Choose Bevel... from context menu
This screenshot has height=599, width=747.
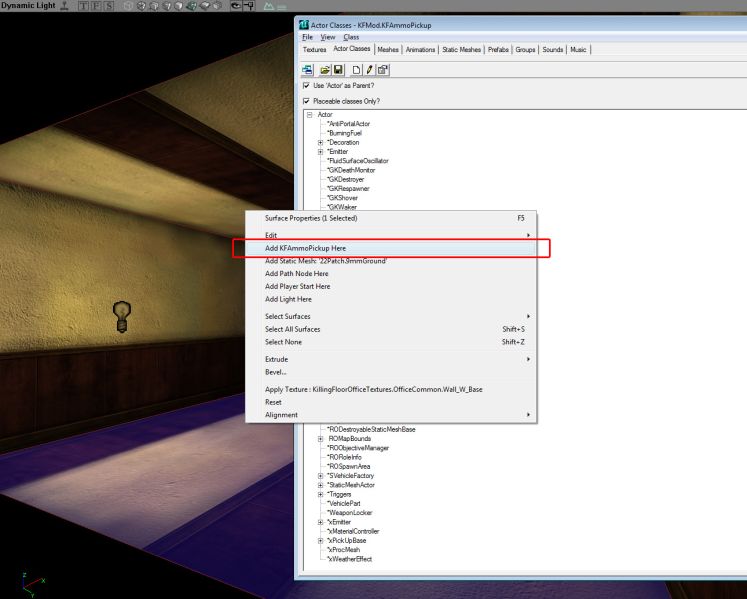click(x=391, y=373)
